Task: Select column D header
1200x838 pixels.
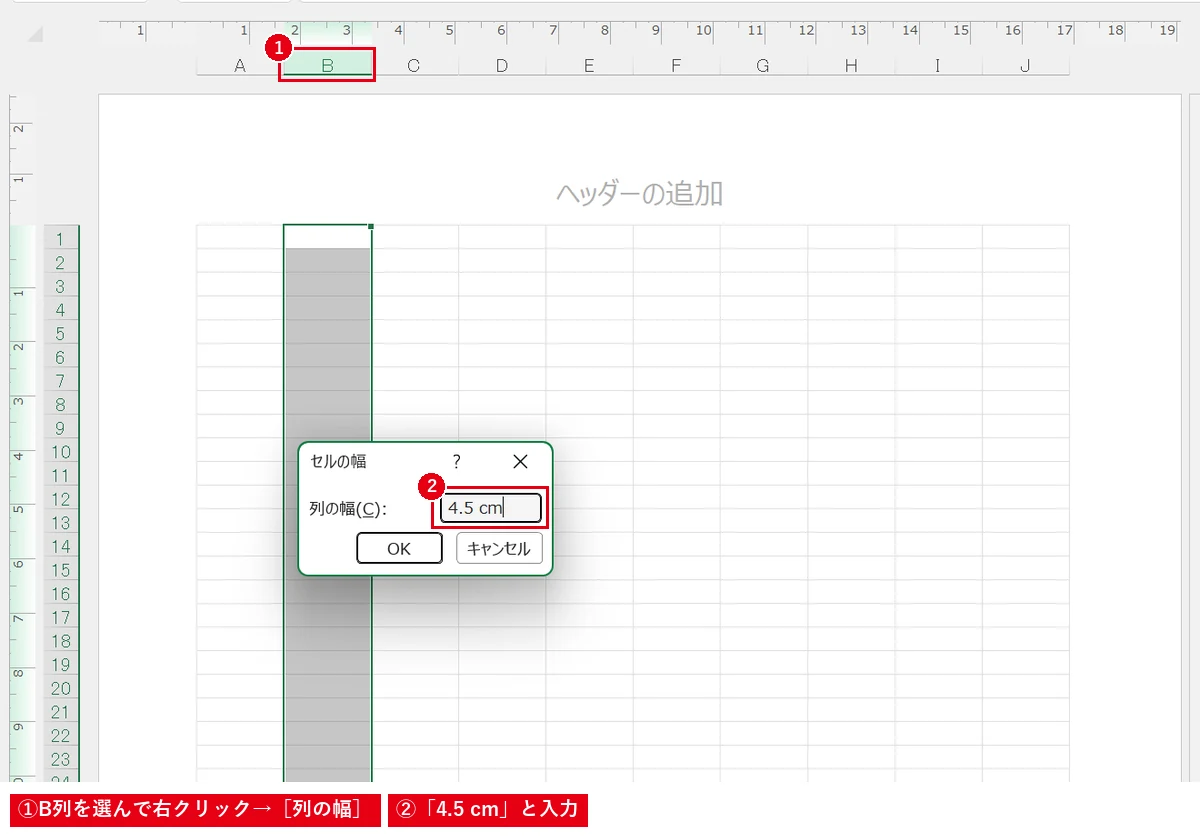Action: click(502, 66)
